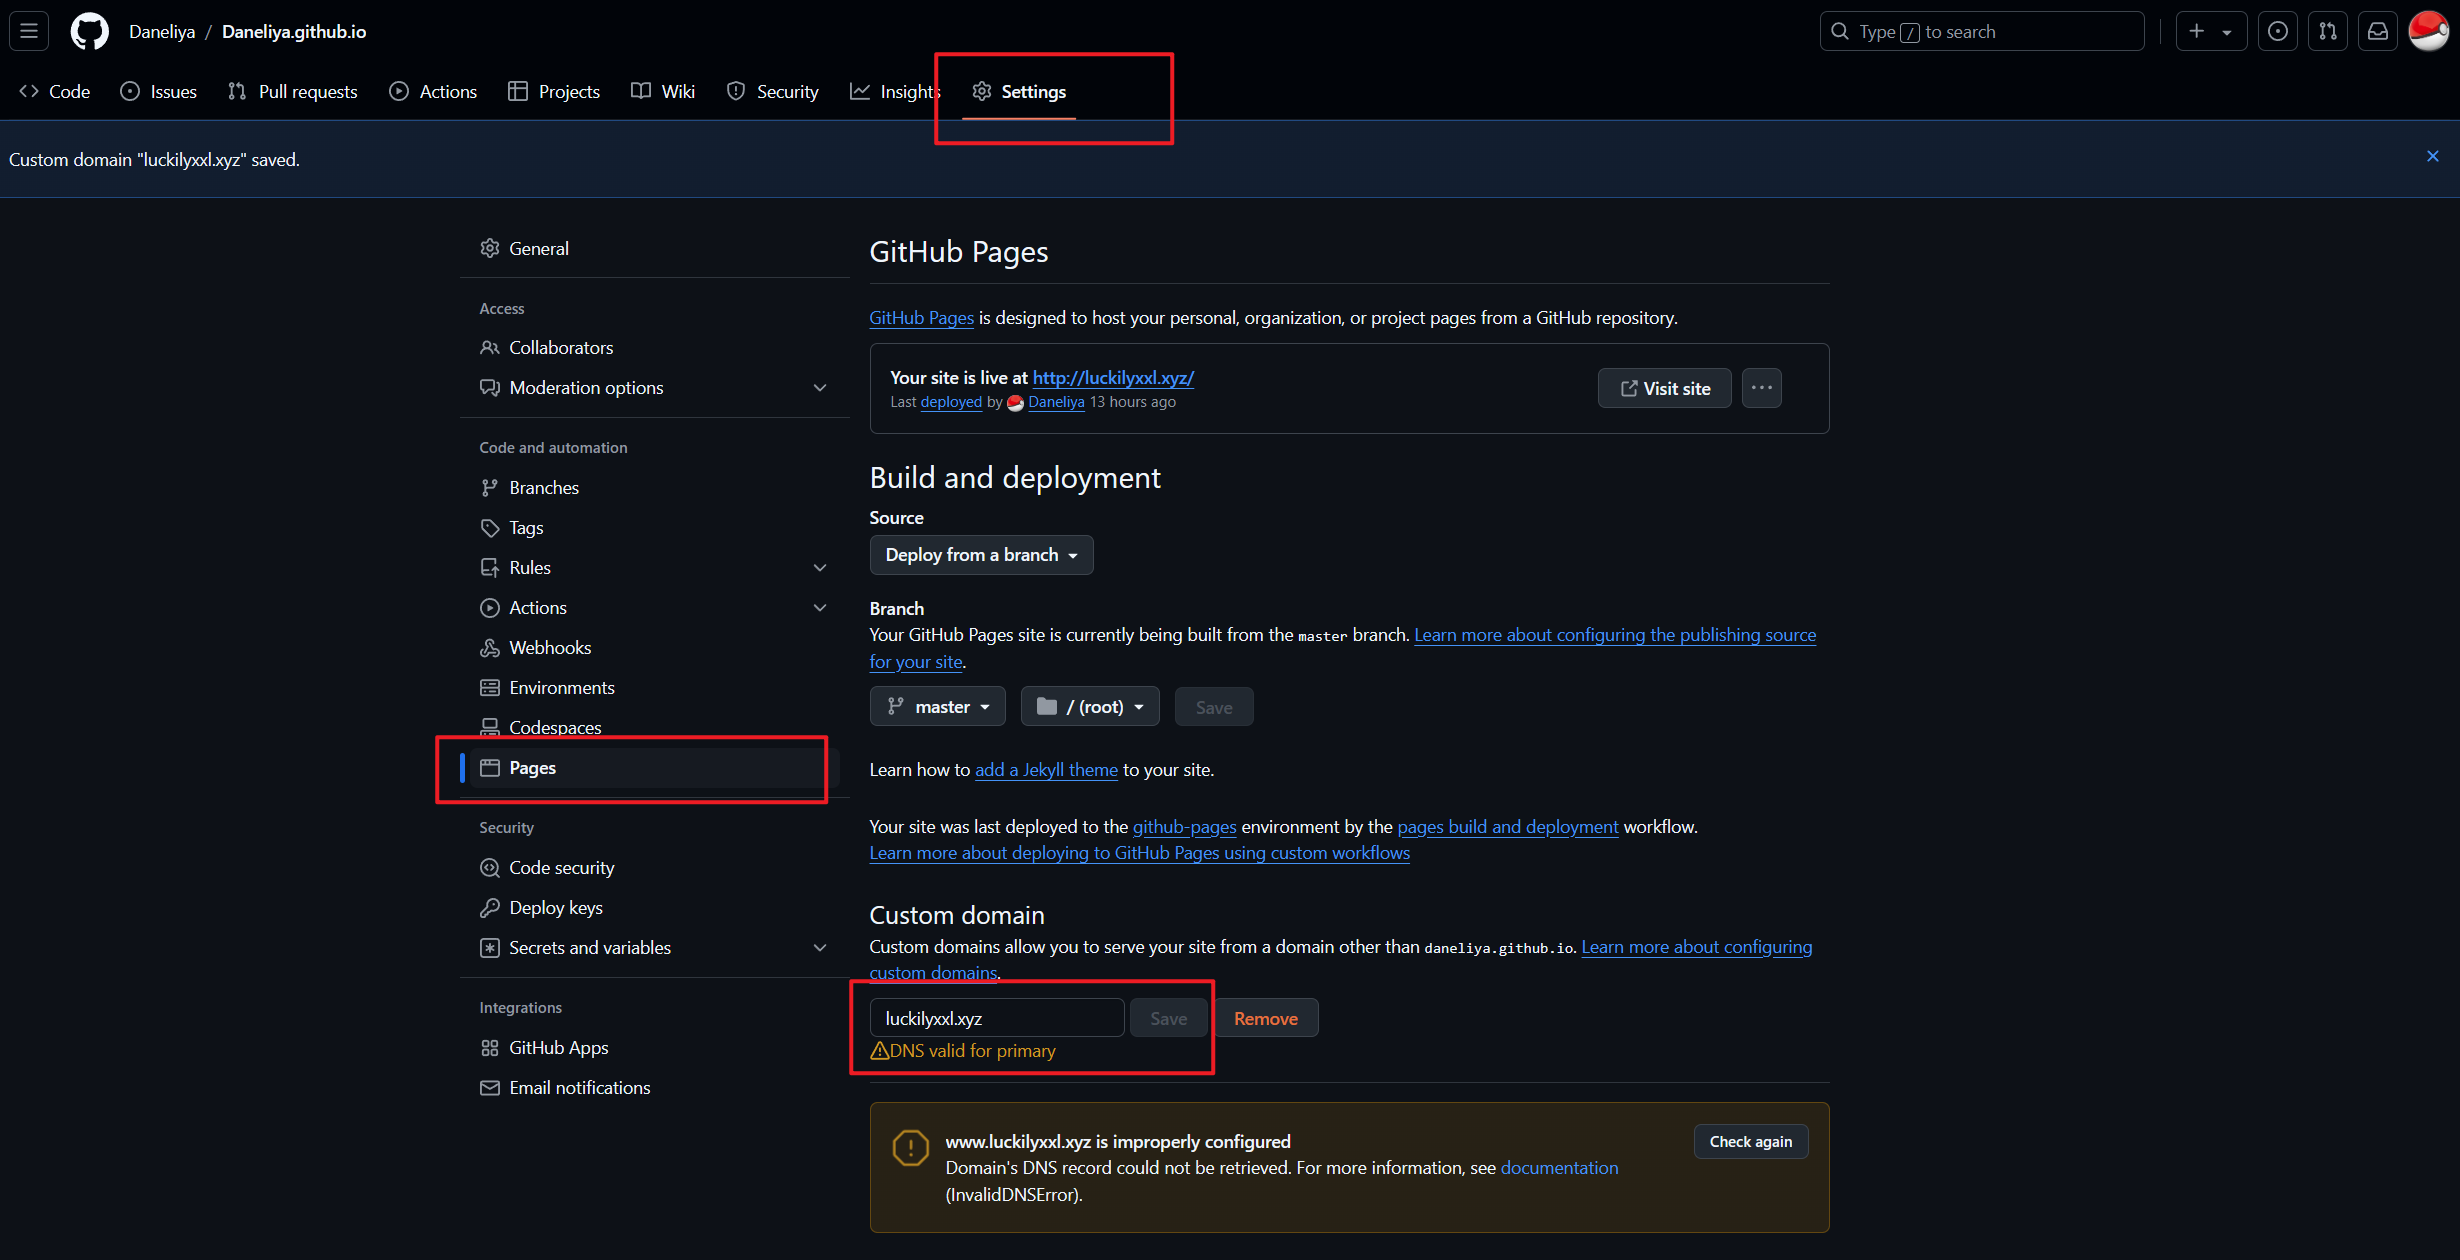Open the Settings tab
Image resolution: width=2460 pixels, height=1260 pixels.
pos(1019,91)
